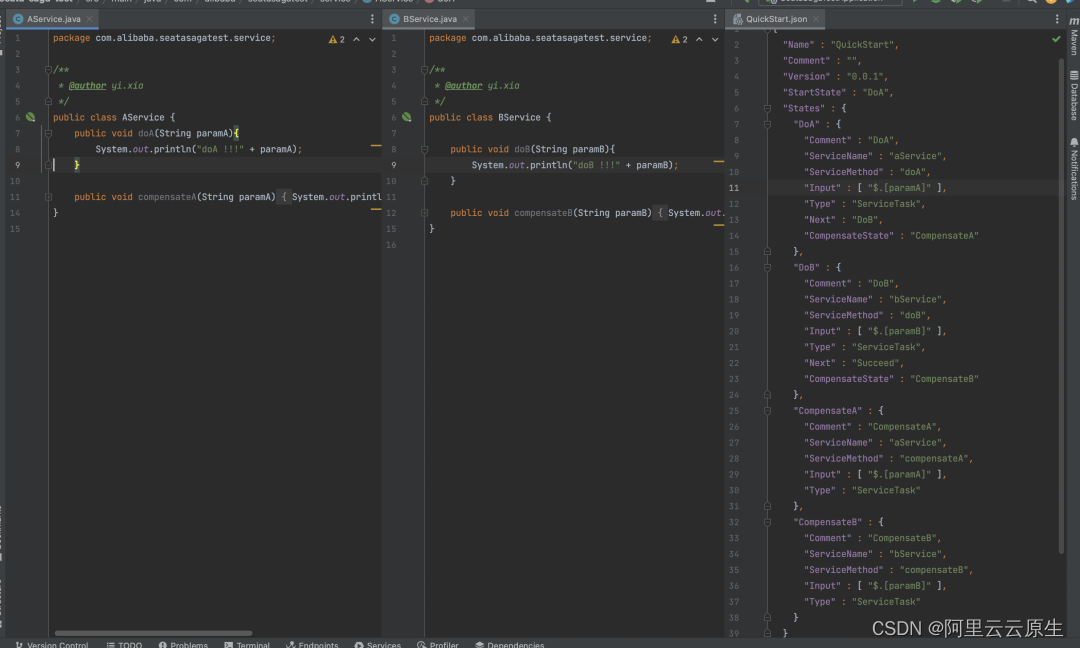Click the Spring bean gutter icon beside AService class
1080x648 pixels.
(x=30, y=117)
